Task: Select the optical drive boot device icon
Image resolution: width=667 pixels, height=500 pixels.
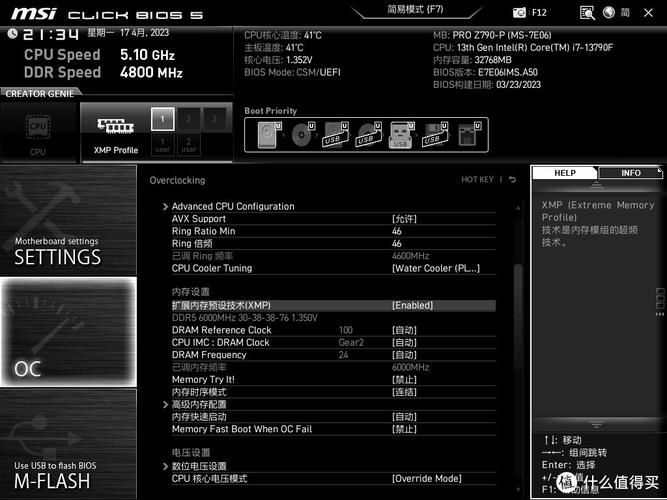Action: pyautogui.click(x=303, y=135)
